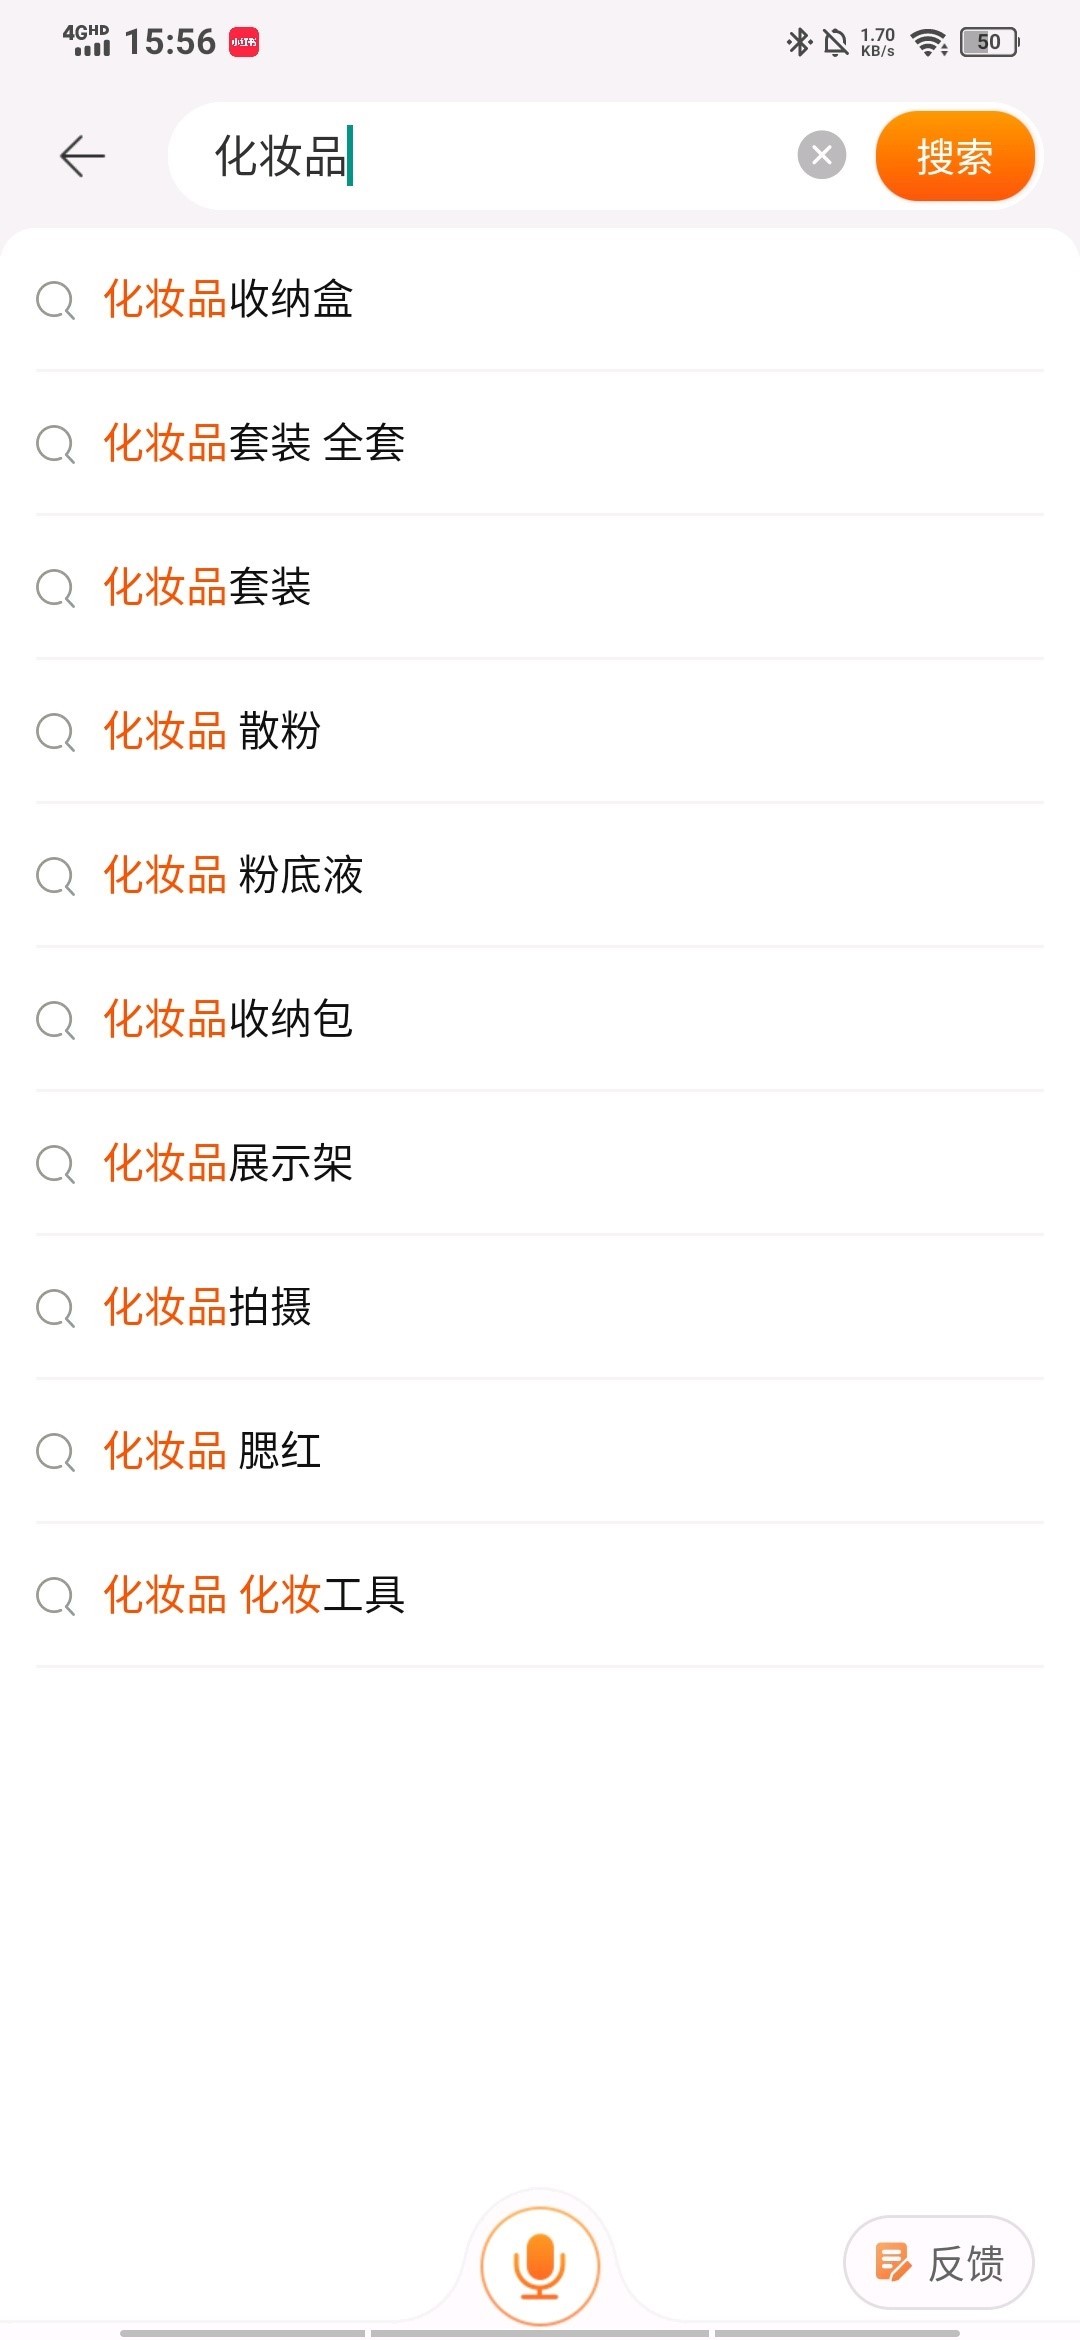The width and height of the screenshot is (1080, 2340).
Task: Tap the red app notification icon in status bar
Action: [x=244, y=42]
